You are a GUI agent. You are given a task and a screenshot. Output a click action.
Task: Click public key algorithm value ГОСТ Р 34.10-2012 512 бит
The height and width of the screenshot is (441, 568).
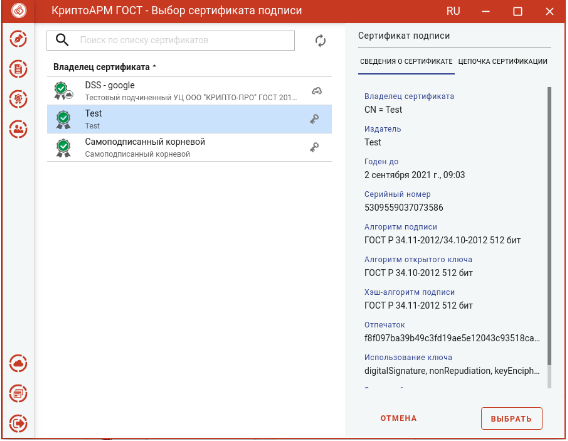[x=418, y=273]
